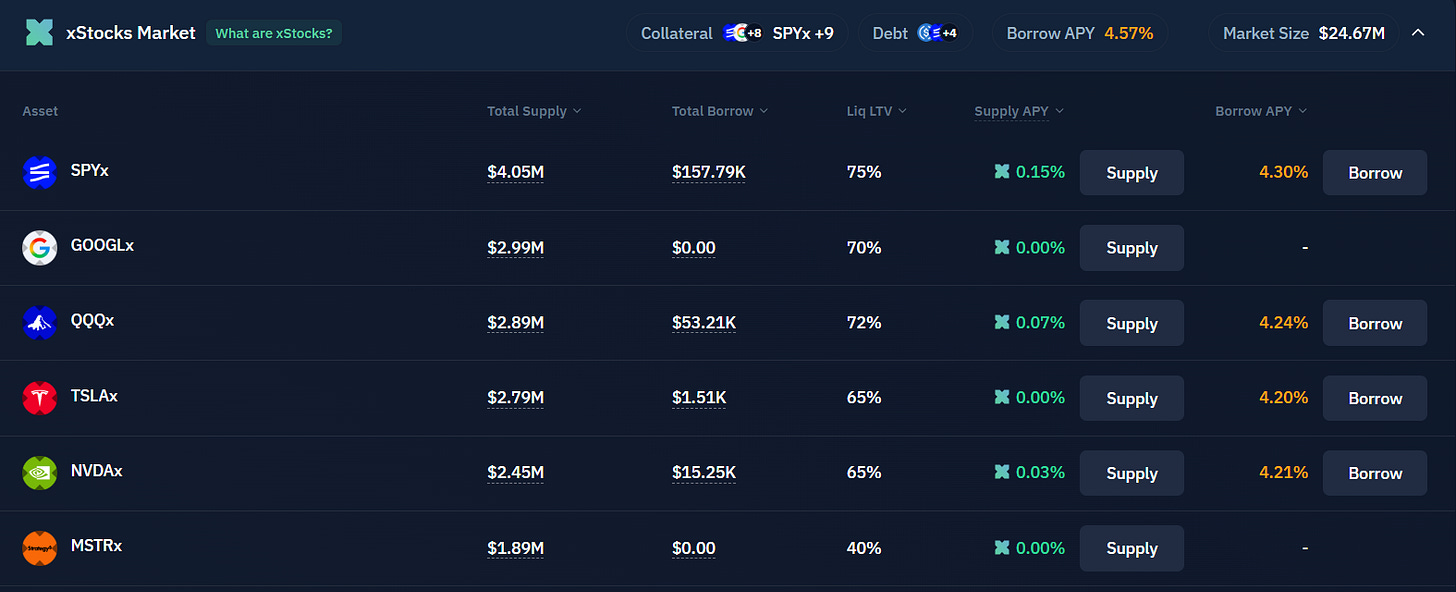This screenshot has height=592, width=1456.
Task: Click the QQQx asset icon
Action: pyautogui.click(x=40, y=323)
